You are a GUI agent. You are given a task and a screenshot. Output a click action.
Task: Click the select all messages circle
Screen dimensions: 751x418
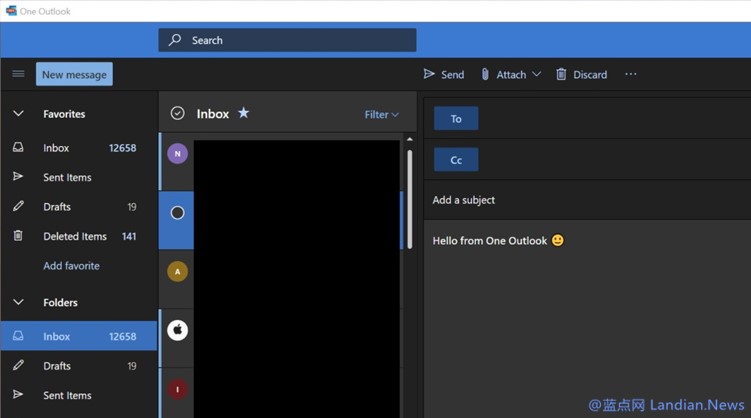(177, 114)
